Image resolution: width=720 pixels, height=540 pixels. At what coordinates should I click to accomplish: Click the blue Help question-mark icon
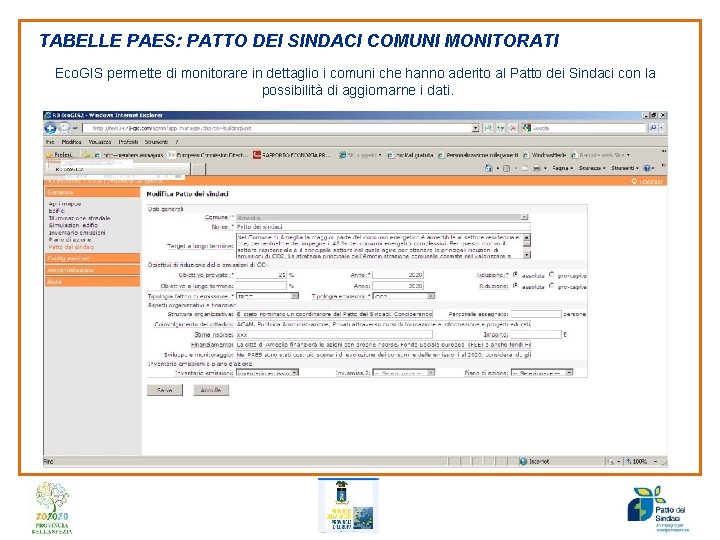click(647, 169)
